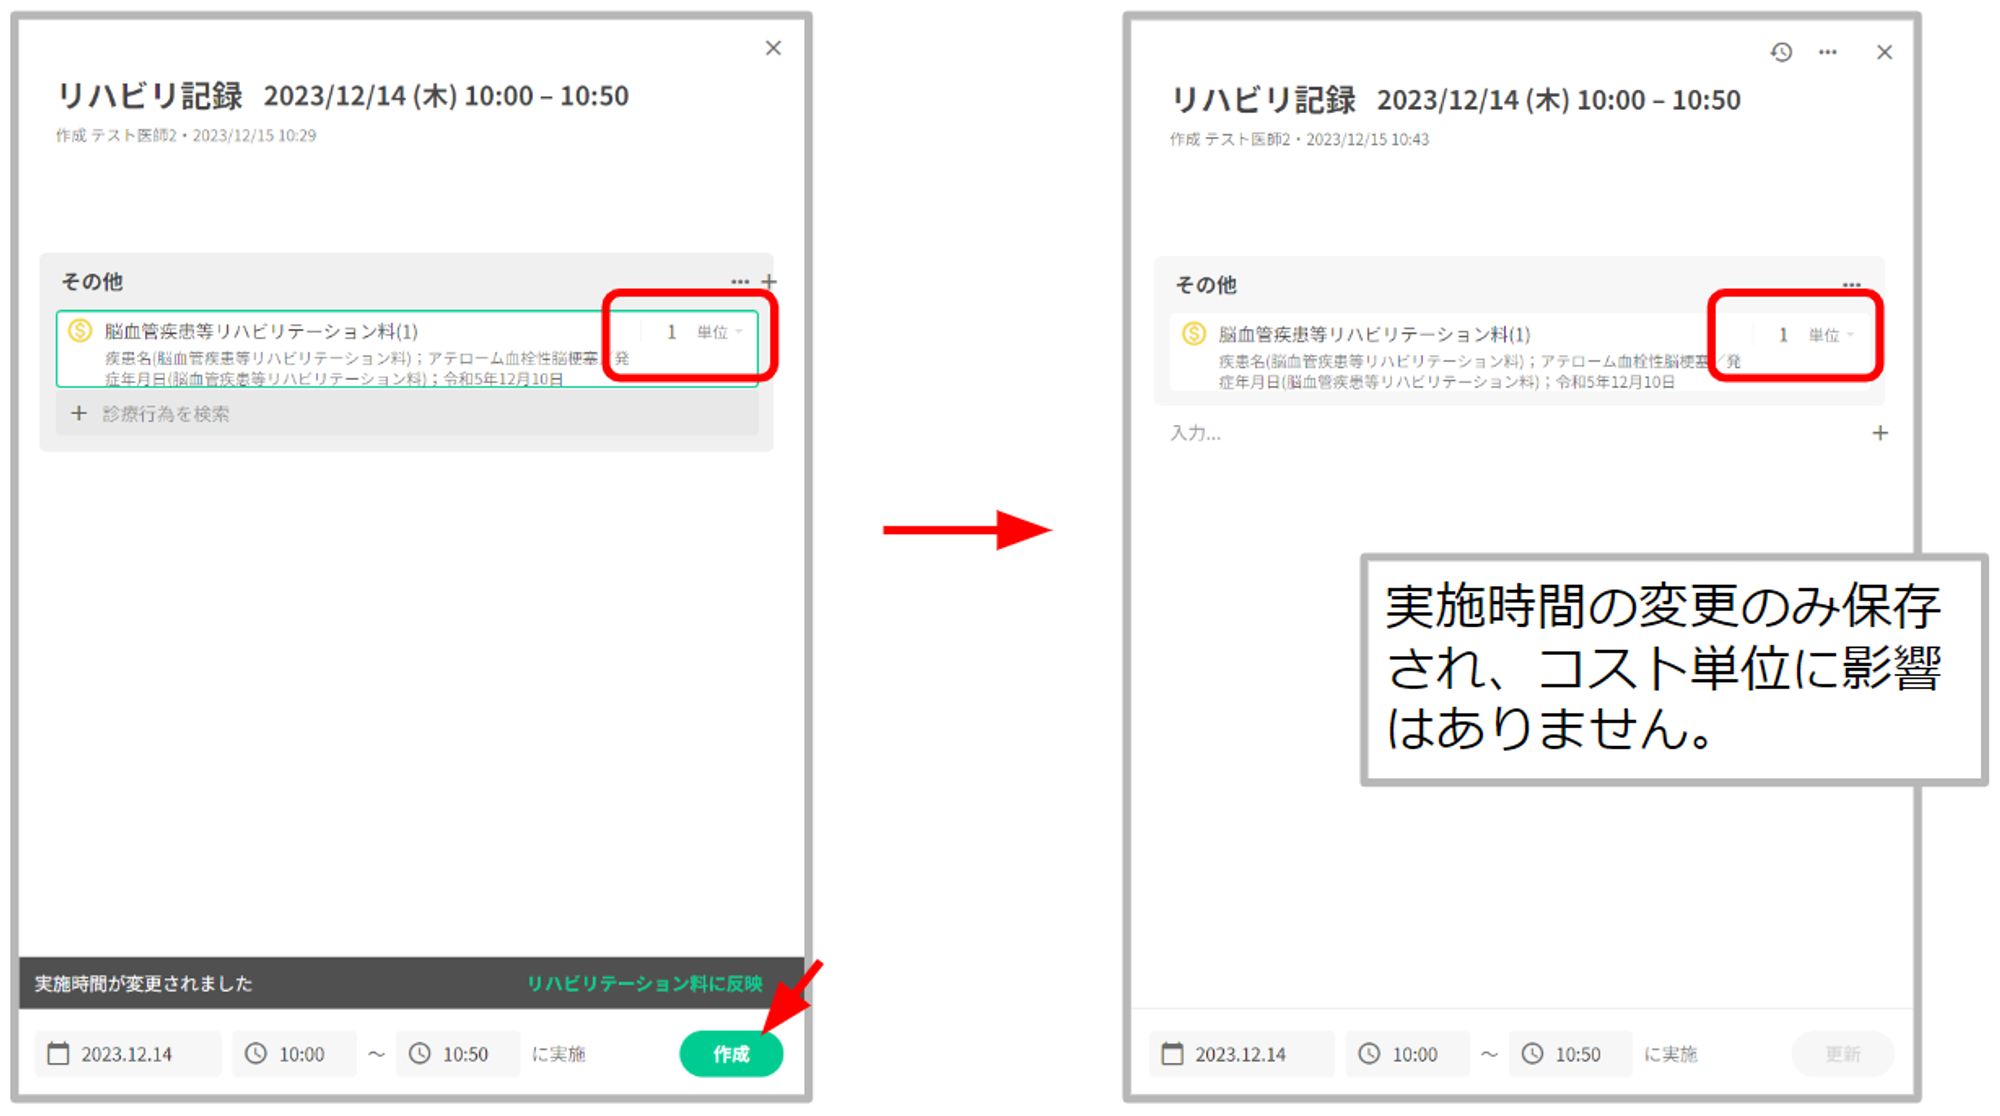
Task: Click リハビリテーション料に反映 link
Action: (x=644, y=984)
